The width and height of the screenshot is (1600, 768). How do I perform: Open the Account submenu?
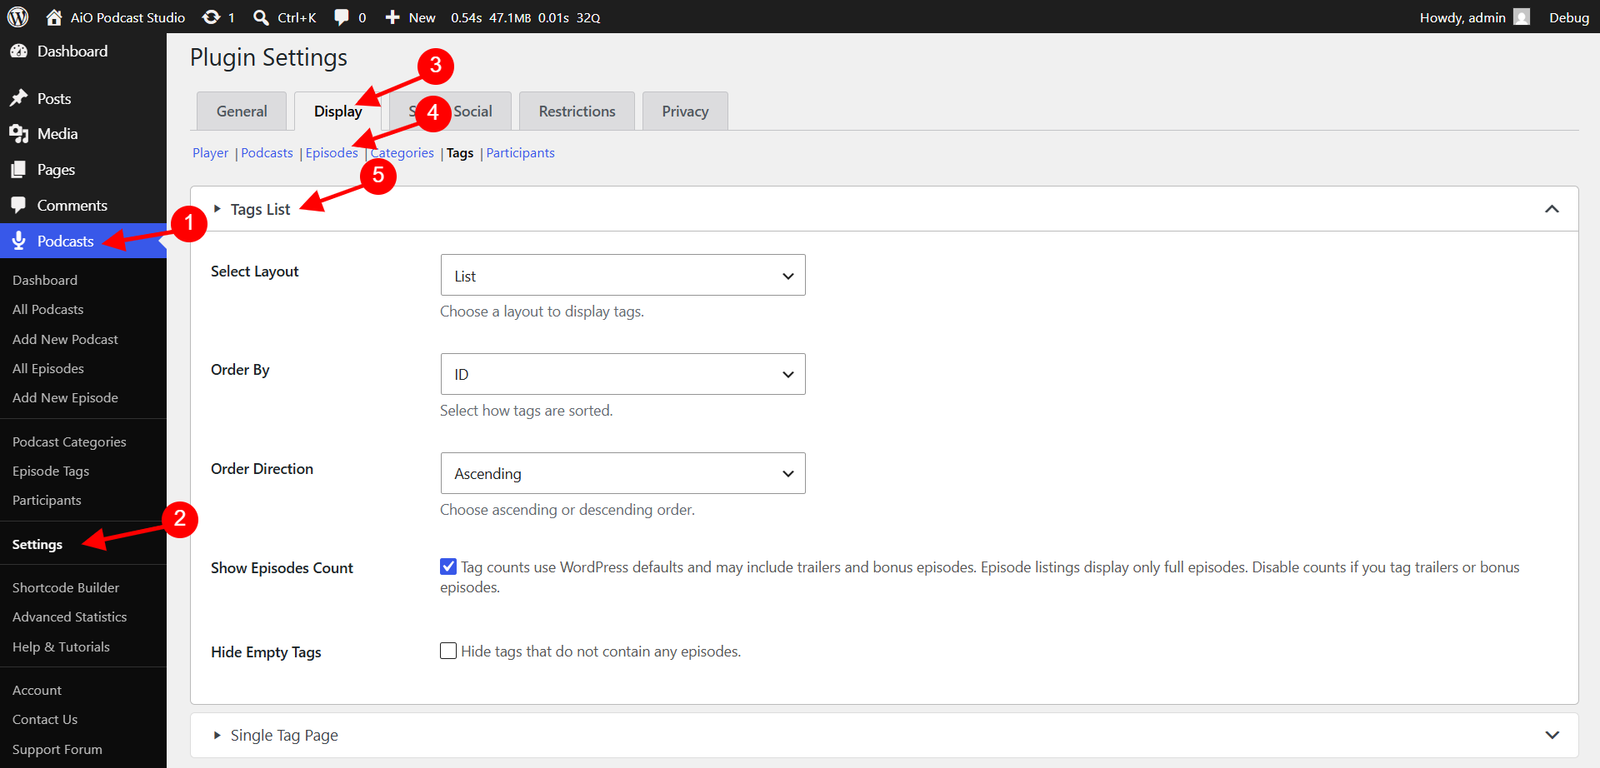click(37, 690)
